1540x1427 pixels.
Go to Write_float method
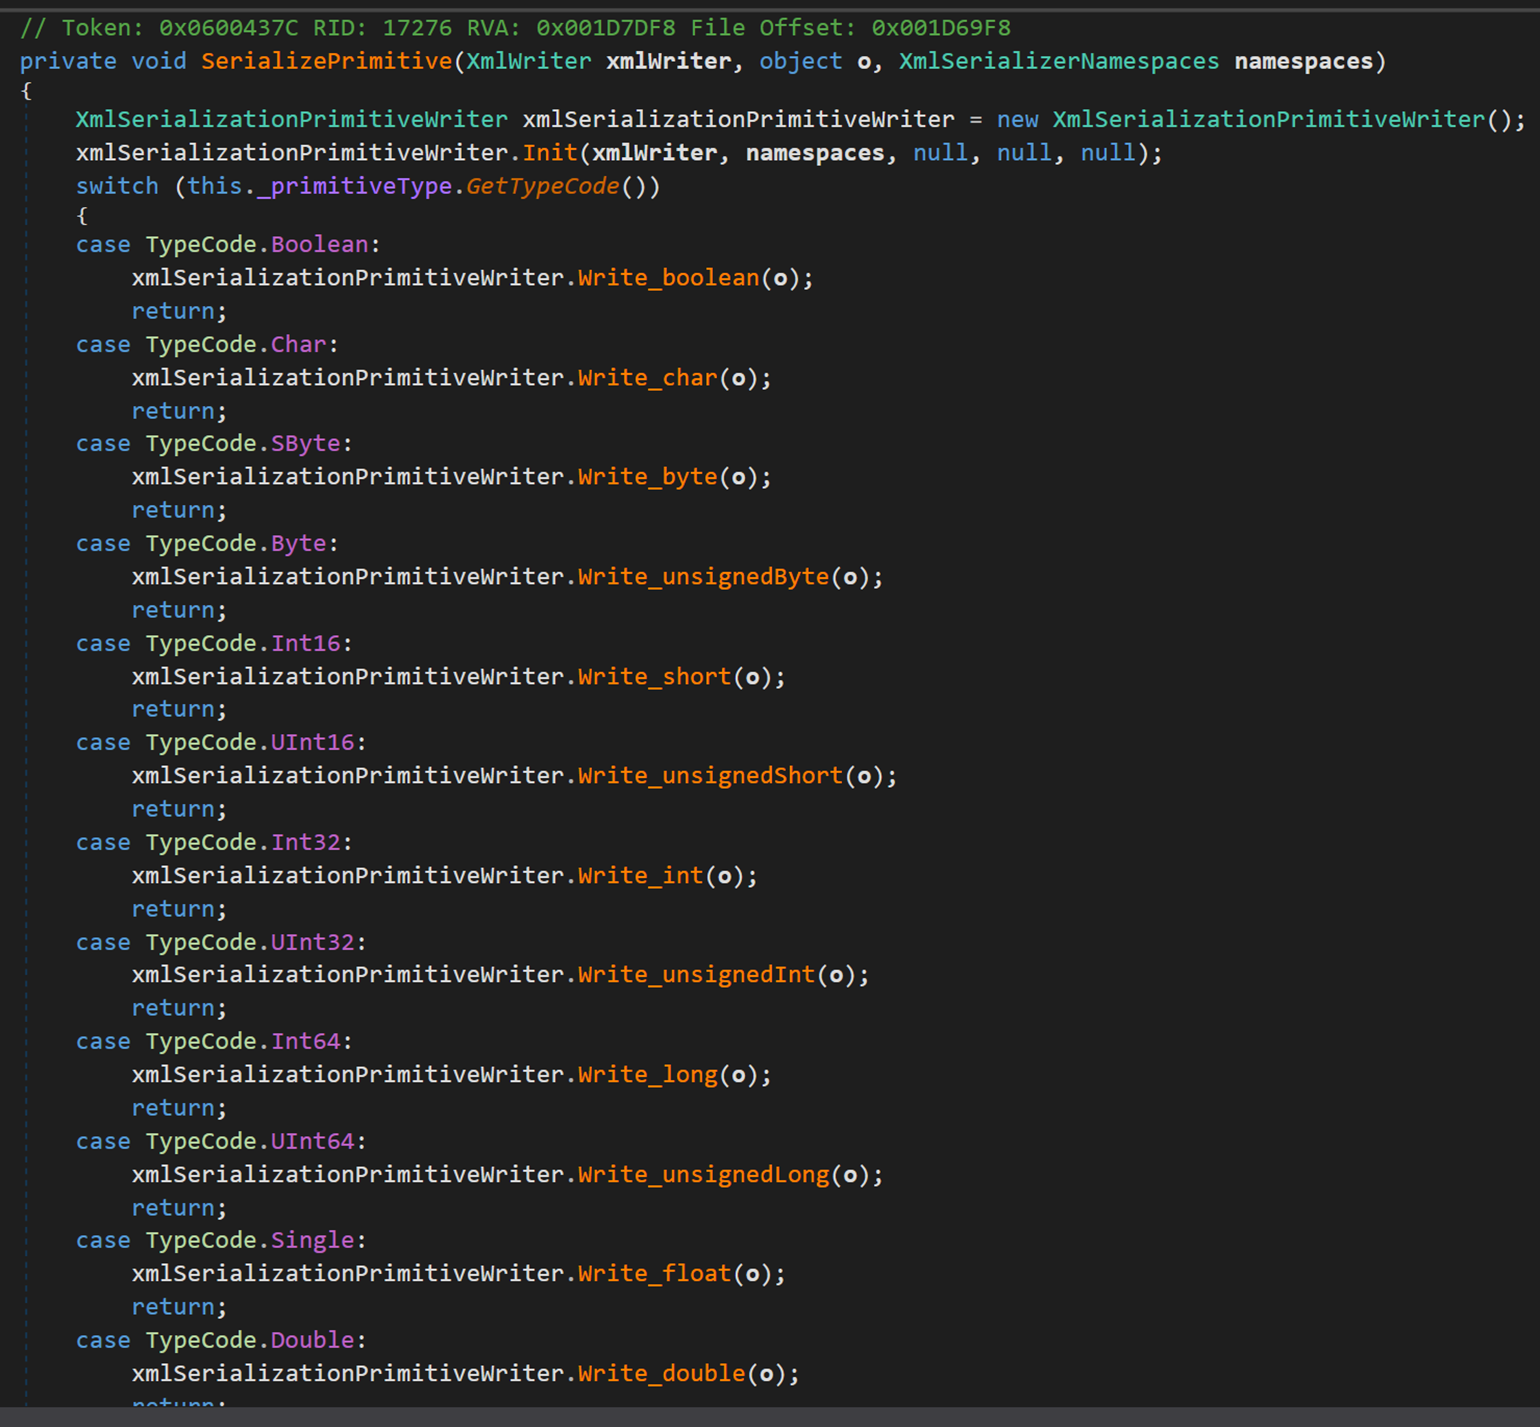point(655,1274)
